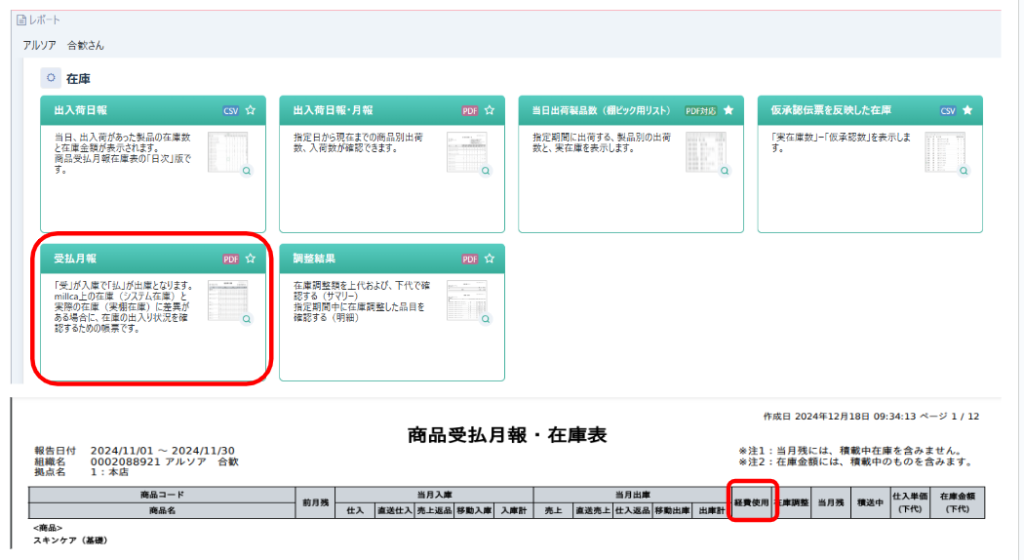The height and width of the screenshot is (560, 1024).
Task: Click PDF badge on 出入荷日報・月報 card
Action: click(470, 110)
